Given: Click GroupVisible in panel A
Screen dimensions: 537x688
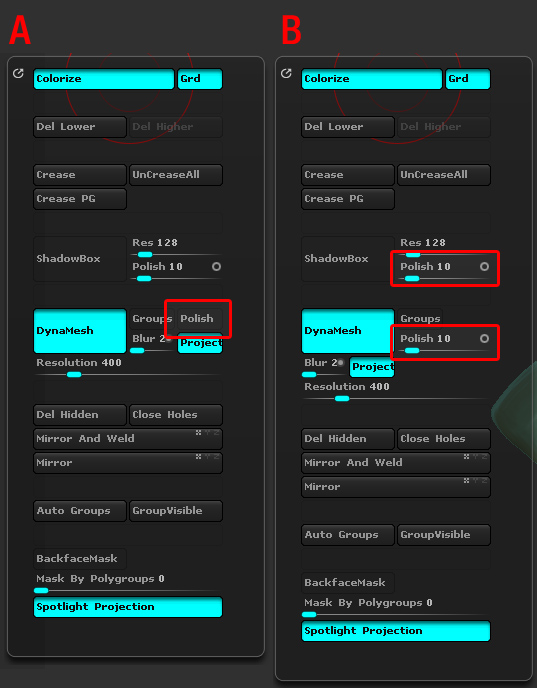Looking at the screenshot, I should (x=176, y=511).
